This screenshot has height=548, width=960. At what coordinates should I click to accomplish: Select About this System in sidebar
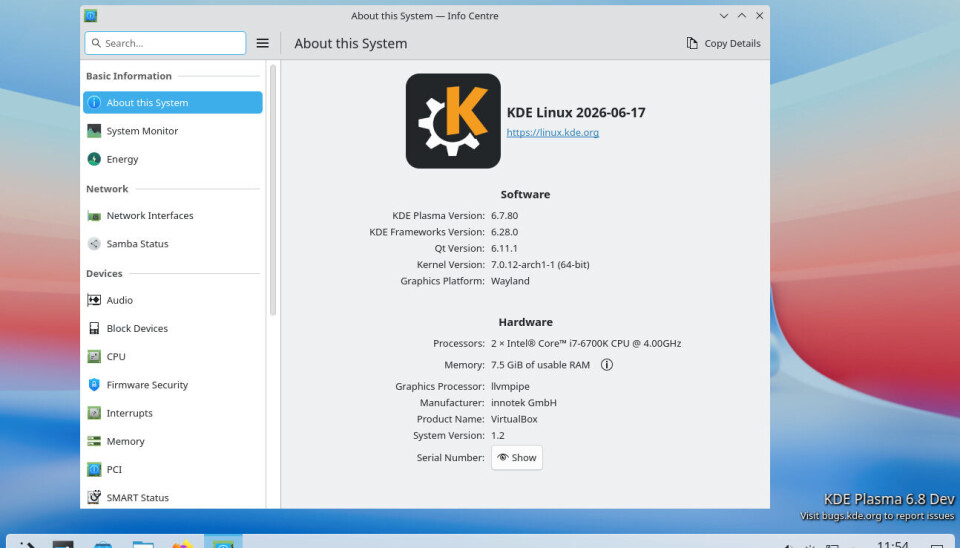click(173, 102)
